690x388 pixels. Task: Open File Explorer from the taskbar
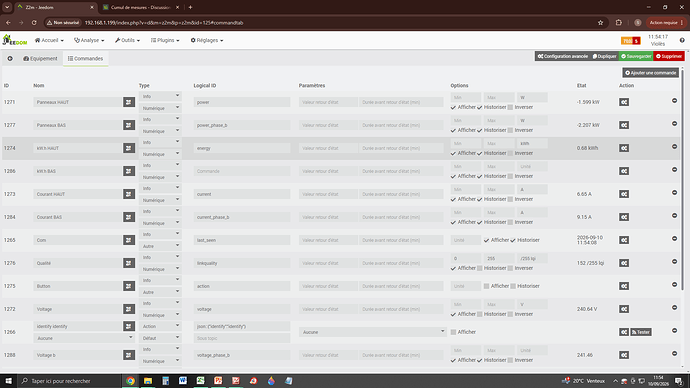tap(148, 381)
